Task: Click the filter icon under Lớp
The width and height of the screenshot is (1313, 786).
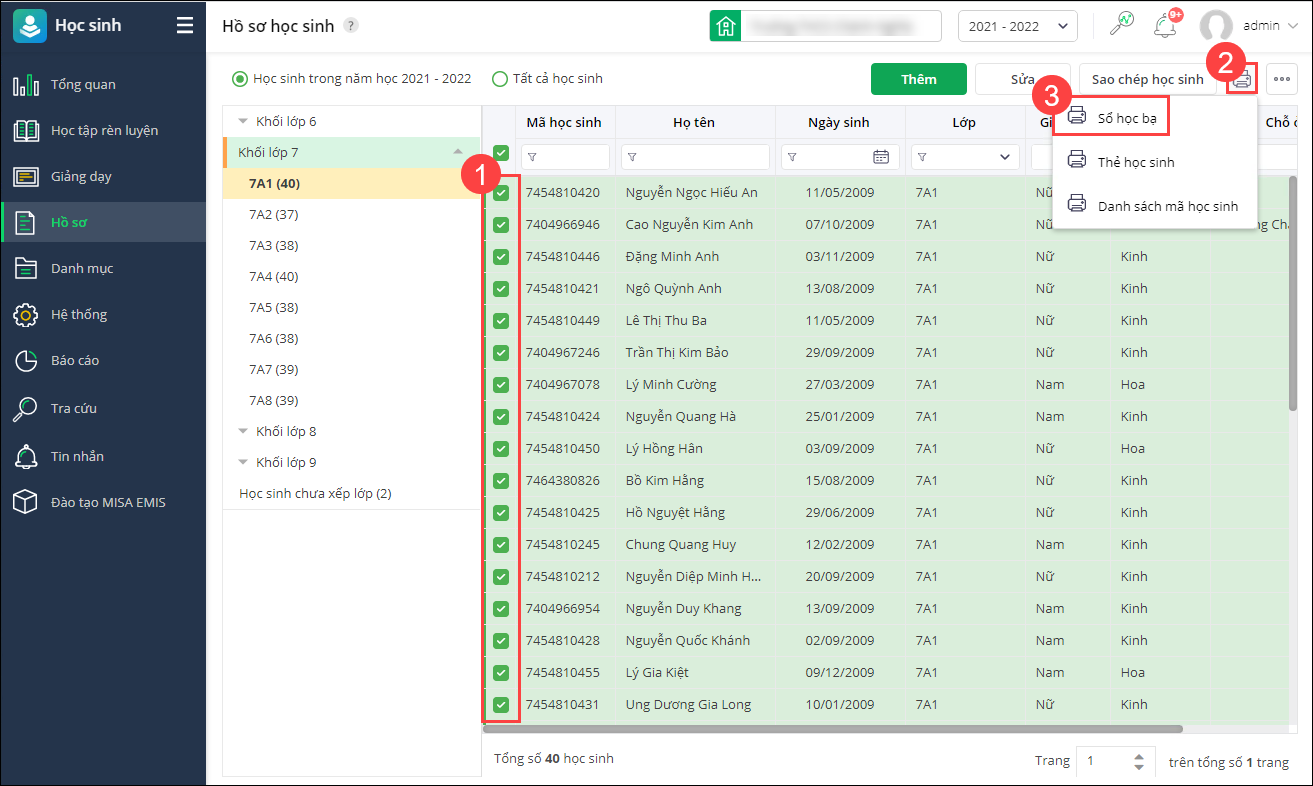Action: click(x=922, y=157)
